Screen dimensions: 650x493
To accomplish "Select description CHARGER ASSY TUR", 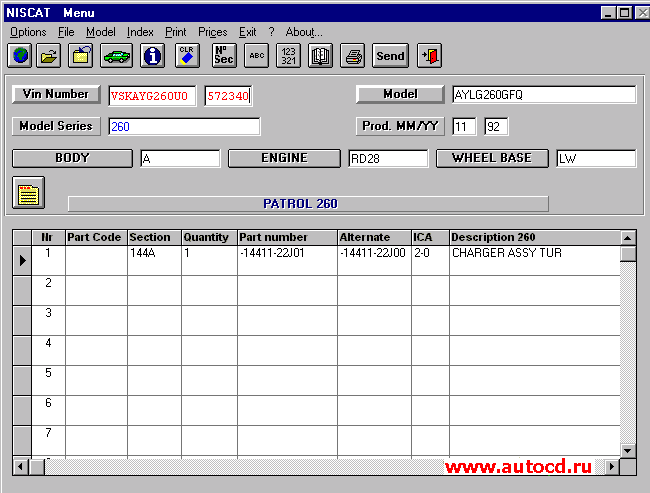I will coord(535,260).
